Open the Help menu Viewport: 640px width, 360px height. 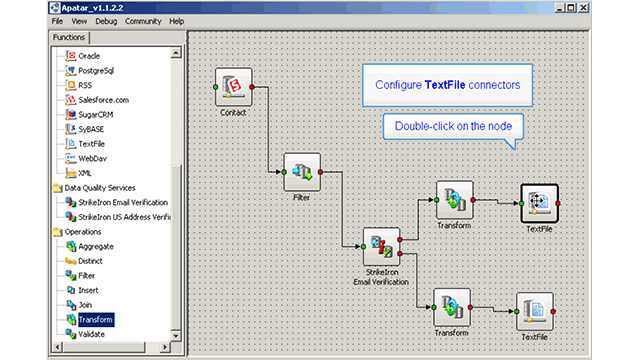[177, 21]
